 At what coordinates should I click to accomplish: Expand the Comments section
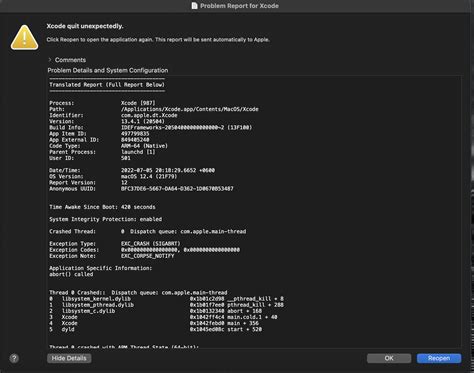[50, 60]
